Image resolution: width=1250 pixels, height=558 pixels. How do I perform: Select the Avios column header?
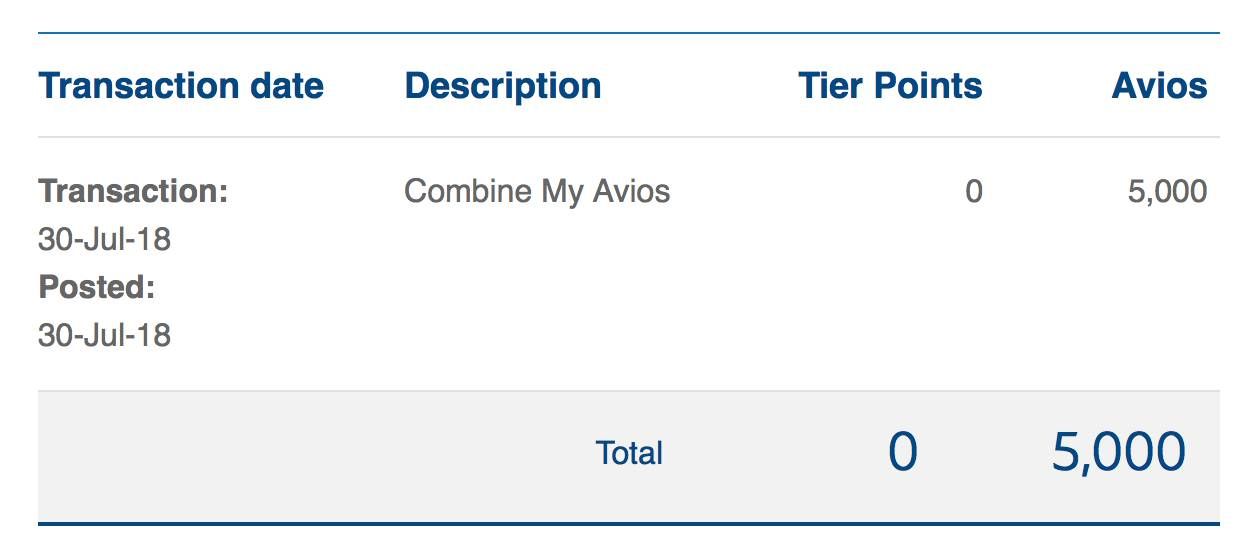point(1159,86)
